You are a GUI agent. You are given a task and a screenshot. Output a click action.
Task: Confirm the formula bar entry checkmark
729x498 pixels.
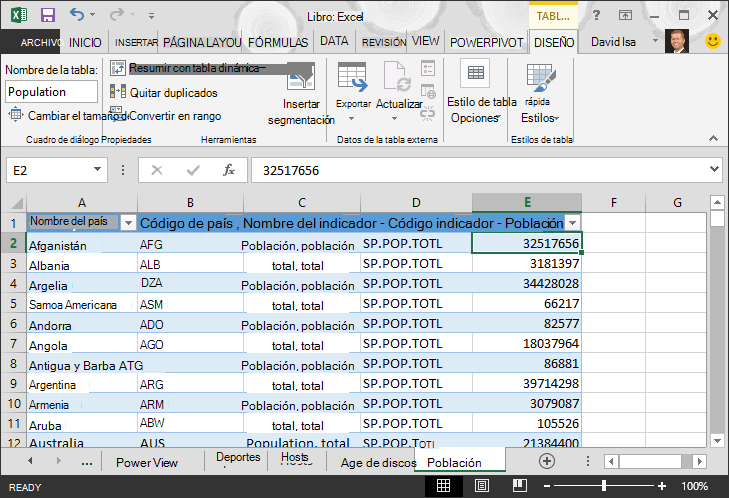(x=193, y=170)
